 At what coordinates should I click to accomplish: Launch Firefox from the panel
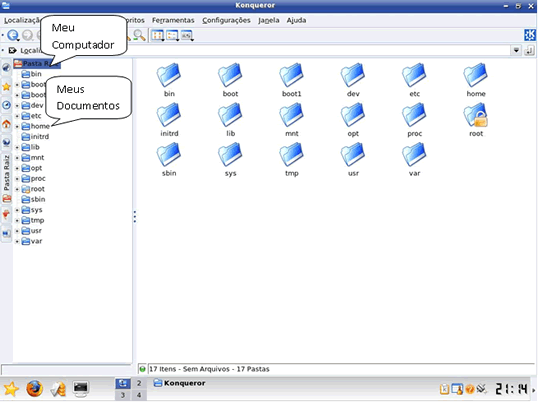coord(35,389)
